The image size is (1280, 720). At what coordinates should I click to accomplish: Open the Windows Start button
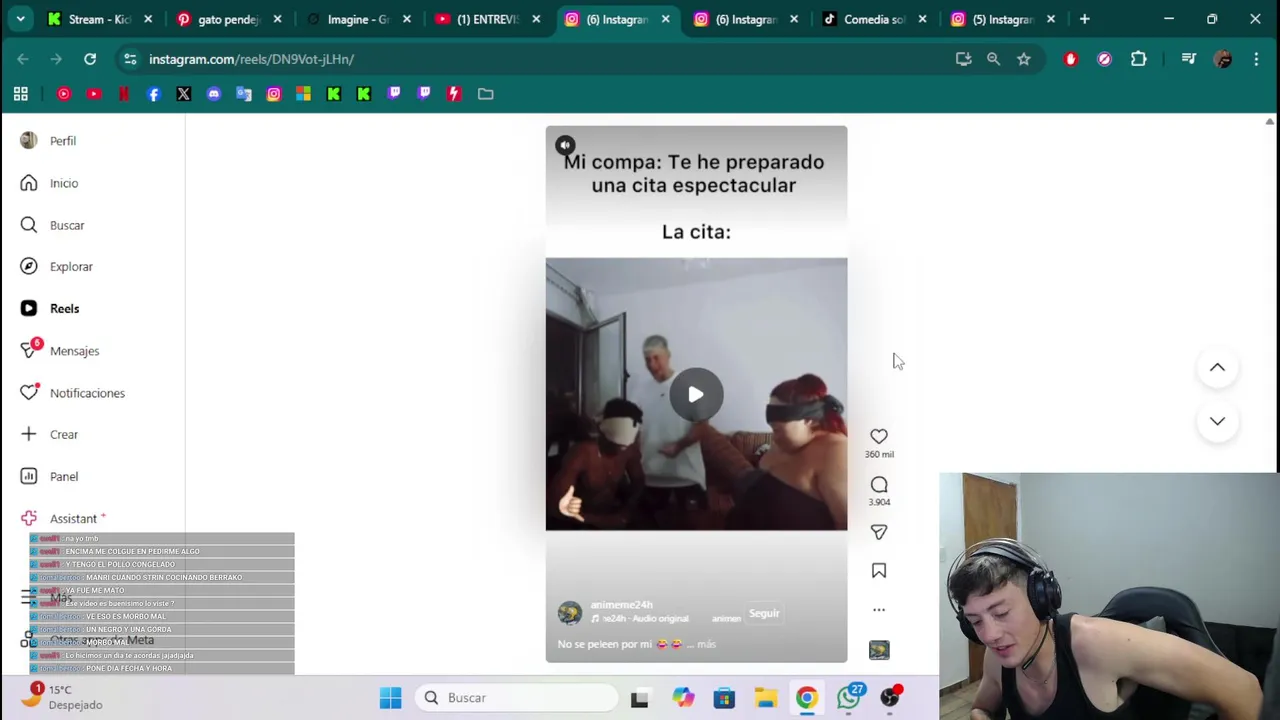pos(391,698)
